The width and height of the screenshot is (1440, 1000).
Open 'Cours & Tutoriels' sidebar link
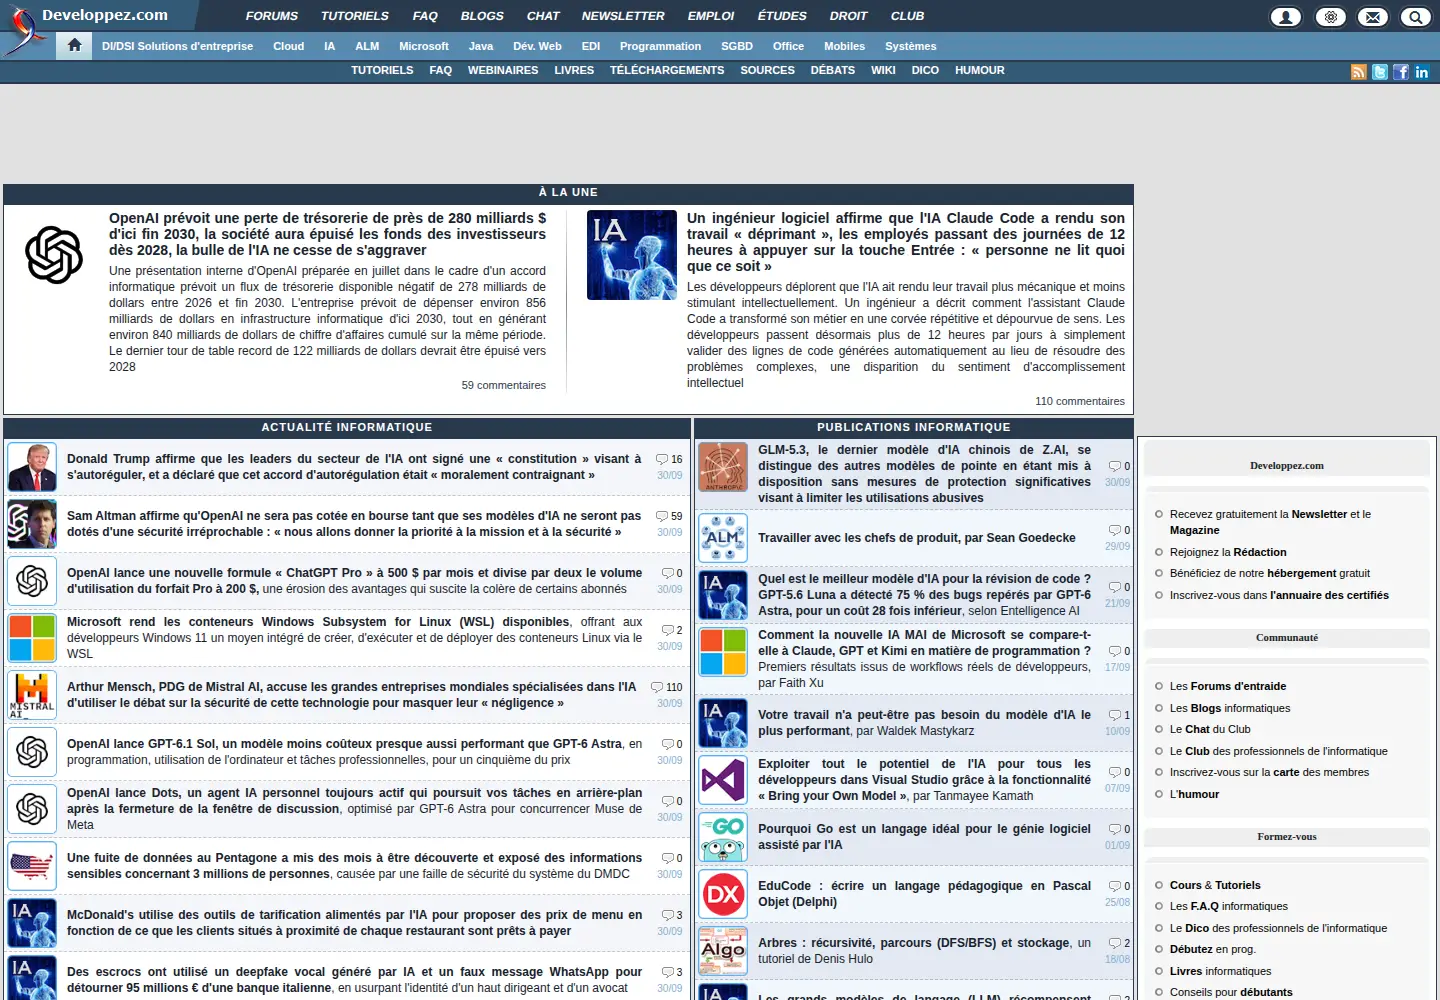click(1215, 885)
